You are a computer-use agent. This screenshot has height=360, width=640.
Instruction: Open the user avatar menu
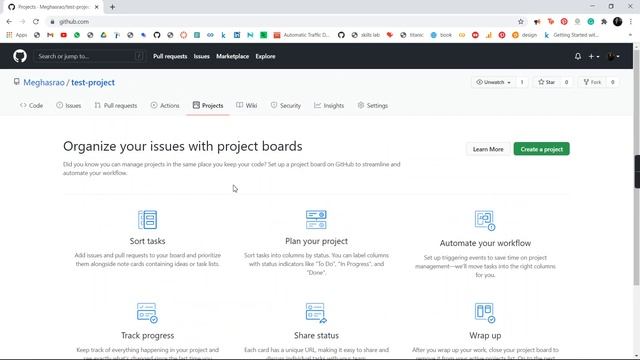pos(613,56)
